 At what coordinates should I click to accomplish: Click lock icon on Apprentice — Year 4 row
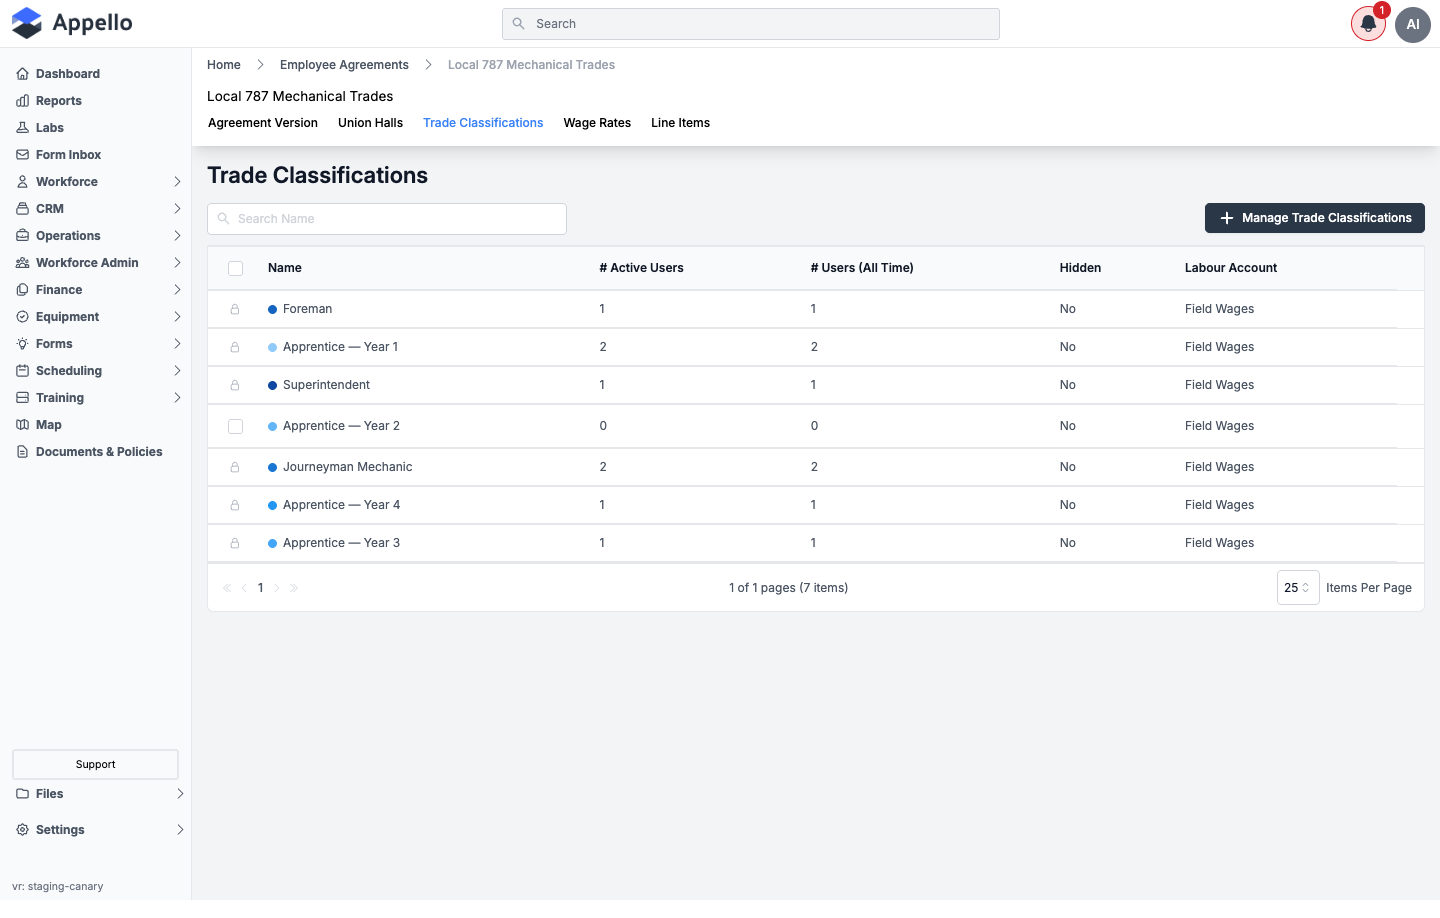(x=235, y=506)
